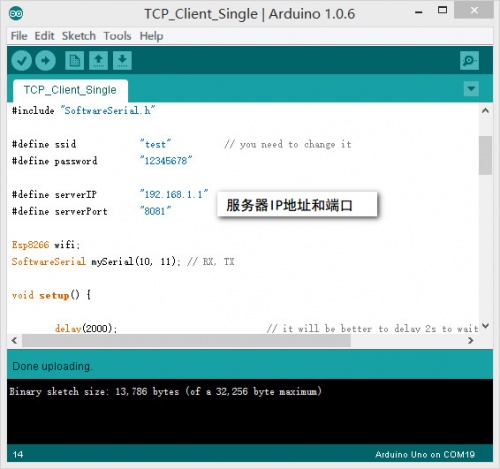The width and height of the screenshot is (500, 469).
Task: Click the horizontal scrollbar left arrow
Action: 14,341
